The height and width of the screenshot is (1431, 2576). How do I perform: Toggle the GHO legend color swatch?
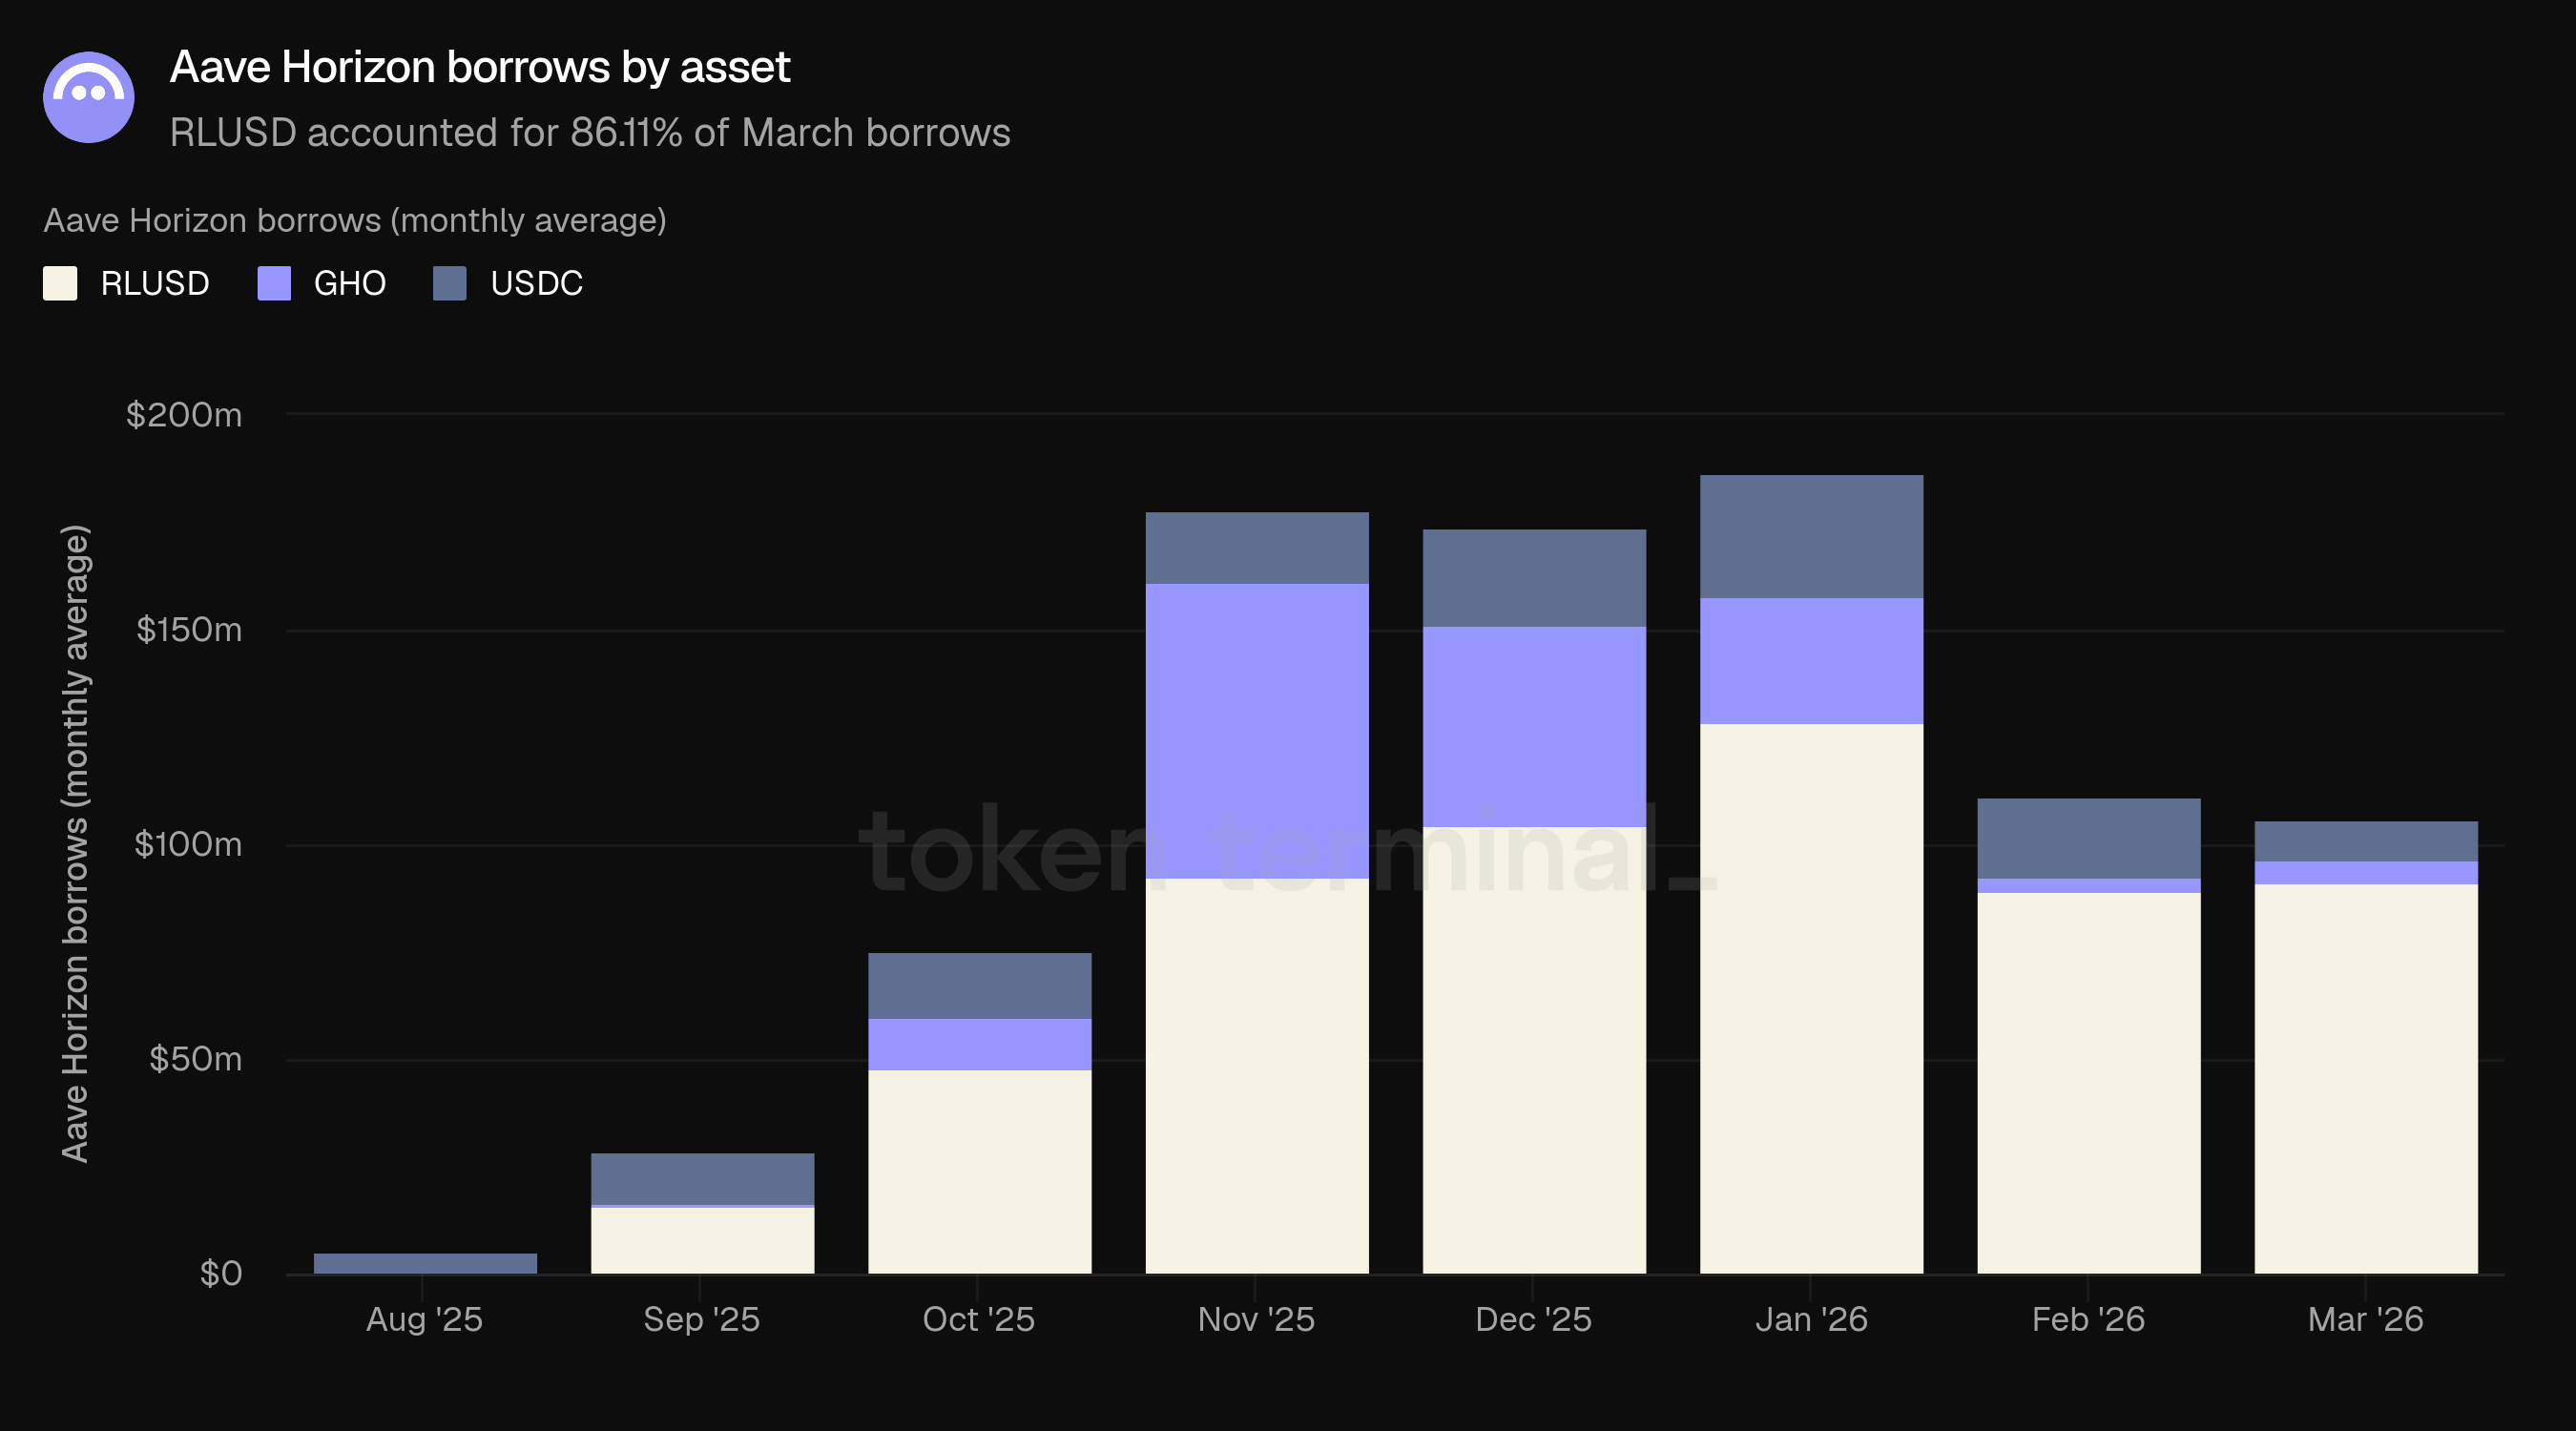[274, 283]
